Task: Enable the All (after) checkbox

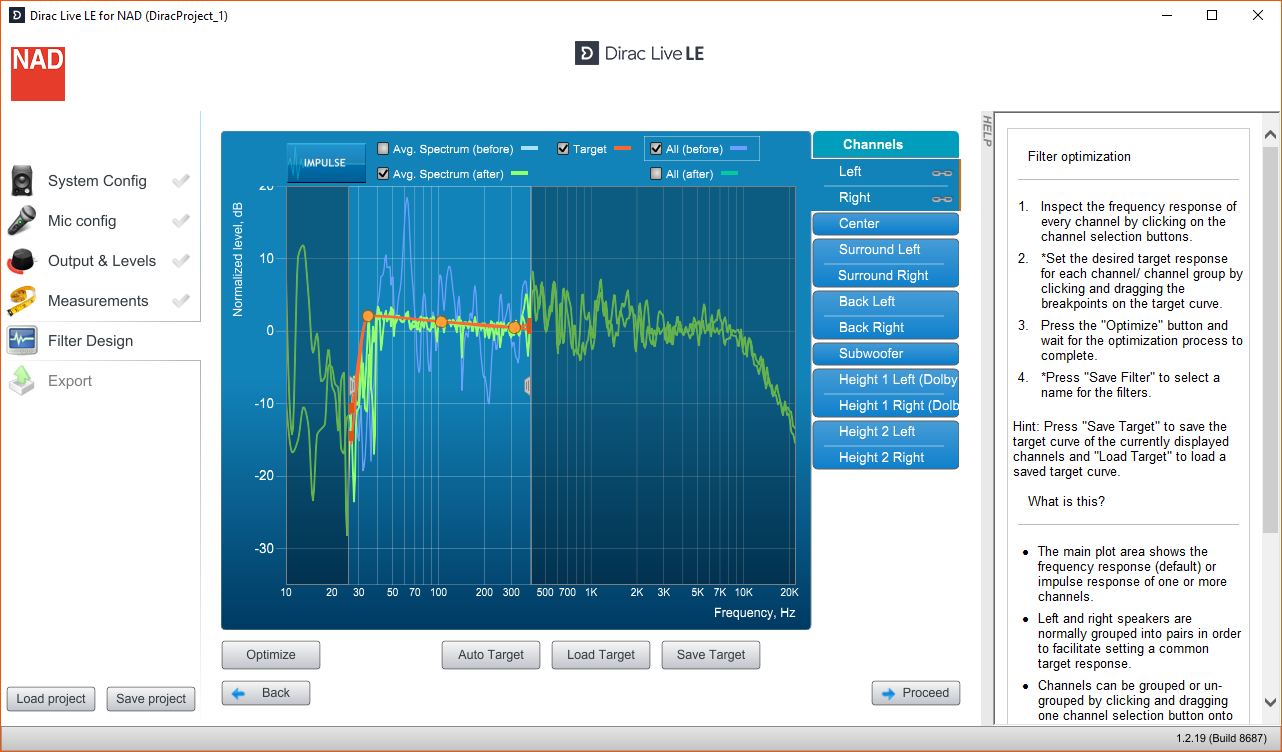Action: pos(656,174)
